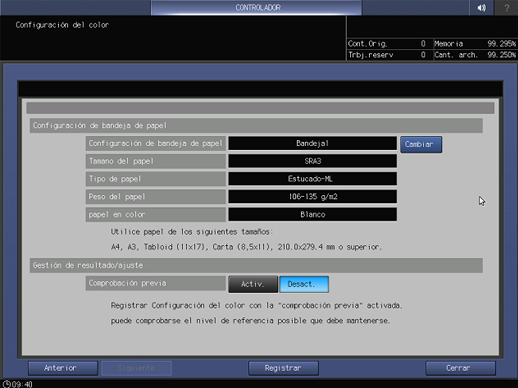Click the greyed-out Siguiente button
The width and height of the screenshot is (518, 388).
[136, 368]
